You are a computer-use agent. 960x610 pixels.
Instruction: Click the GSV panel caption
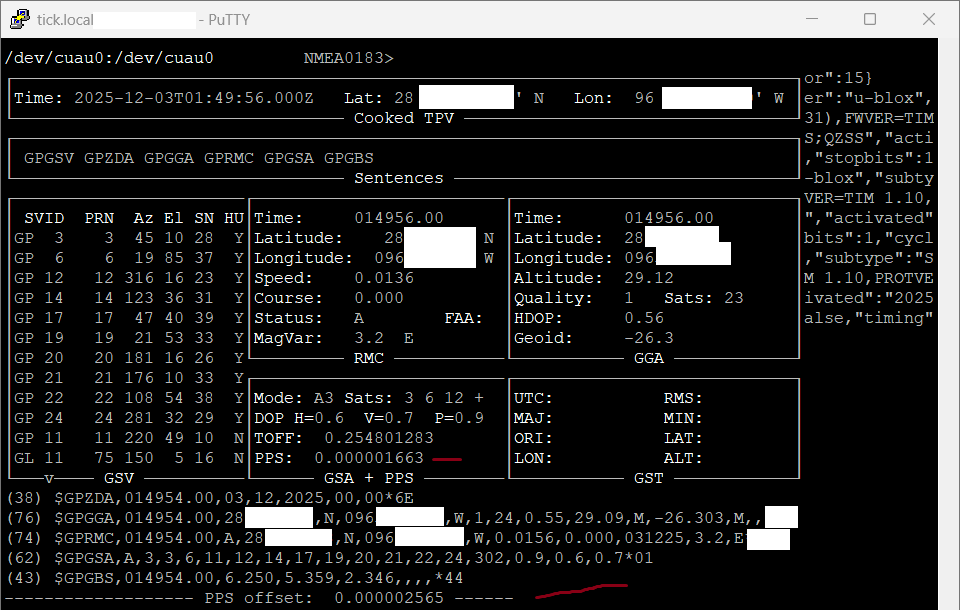click(119, 478)
